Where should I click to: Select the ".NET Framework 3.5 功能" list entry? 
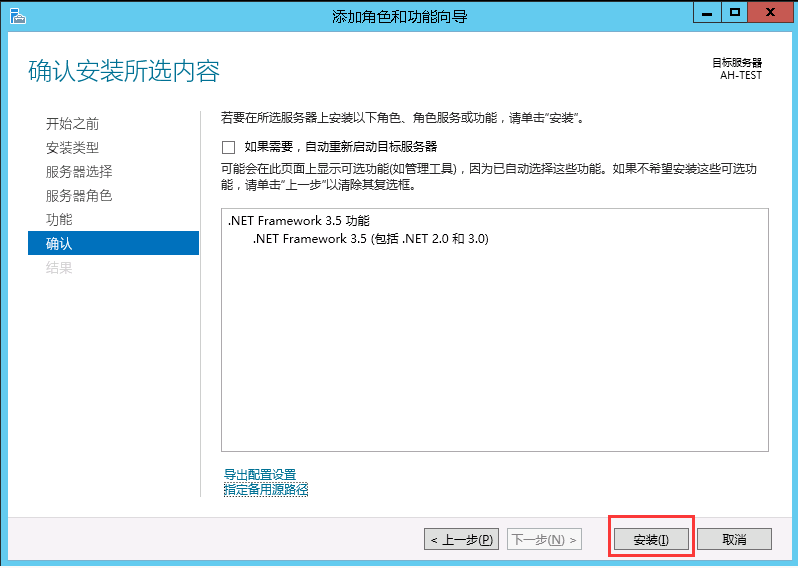pos(298,221)
